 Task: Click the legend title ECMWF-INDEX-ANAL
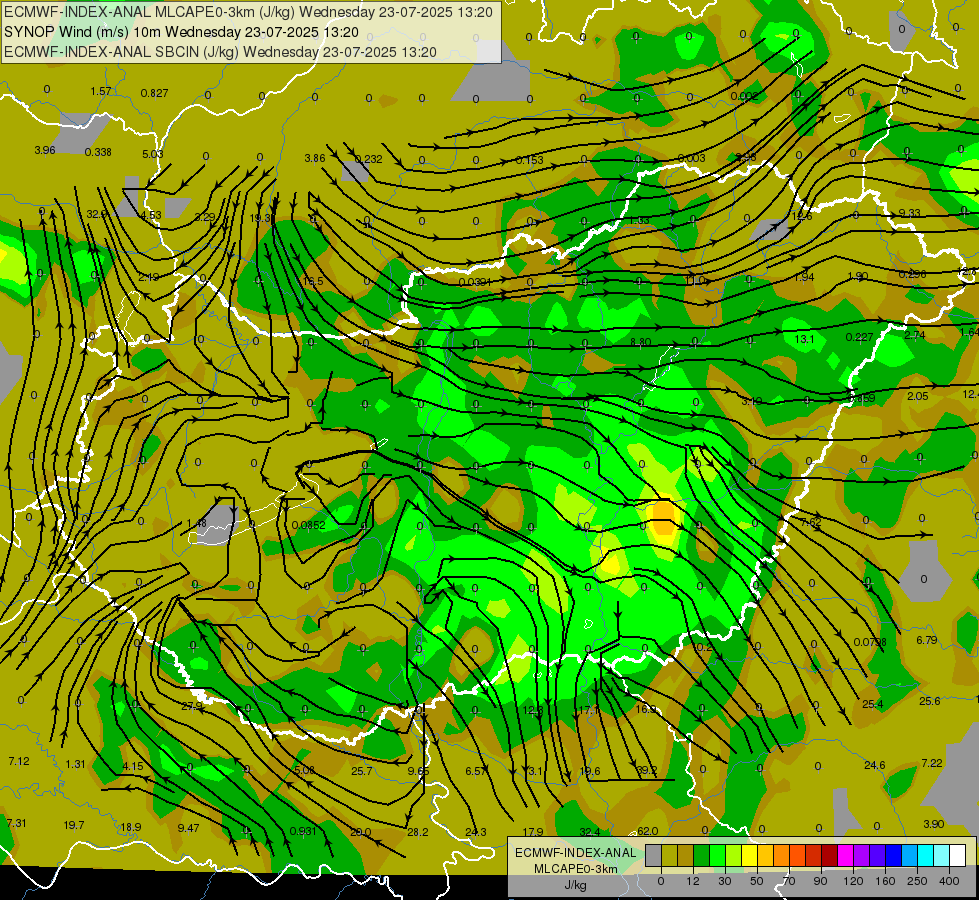coord(575,853)
